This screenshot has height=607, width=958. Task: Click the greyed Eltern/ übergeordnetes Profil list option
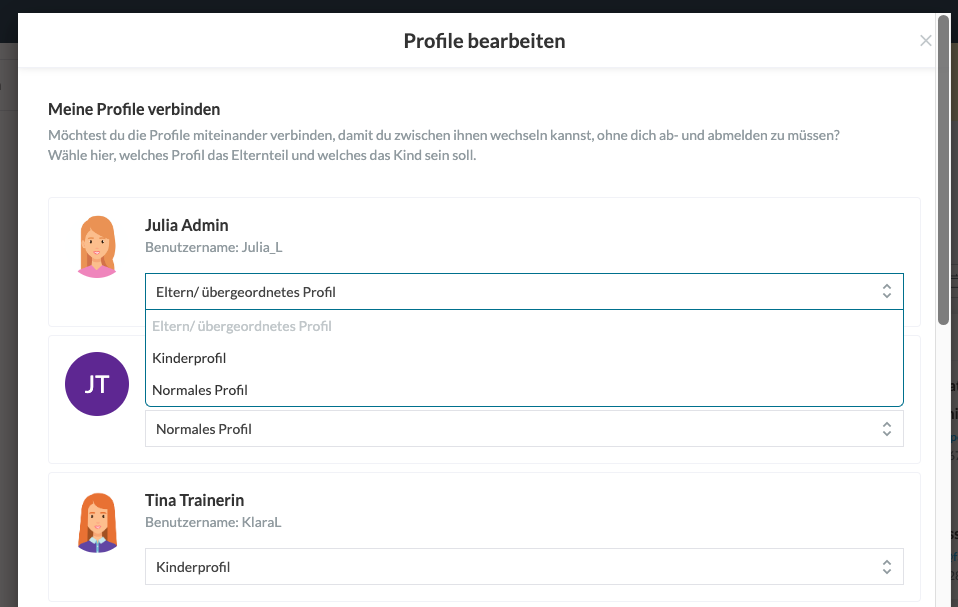[x=242, y=326]
